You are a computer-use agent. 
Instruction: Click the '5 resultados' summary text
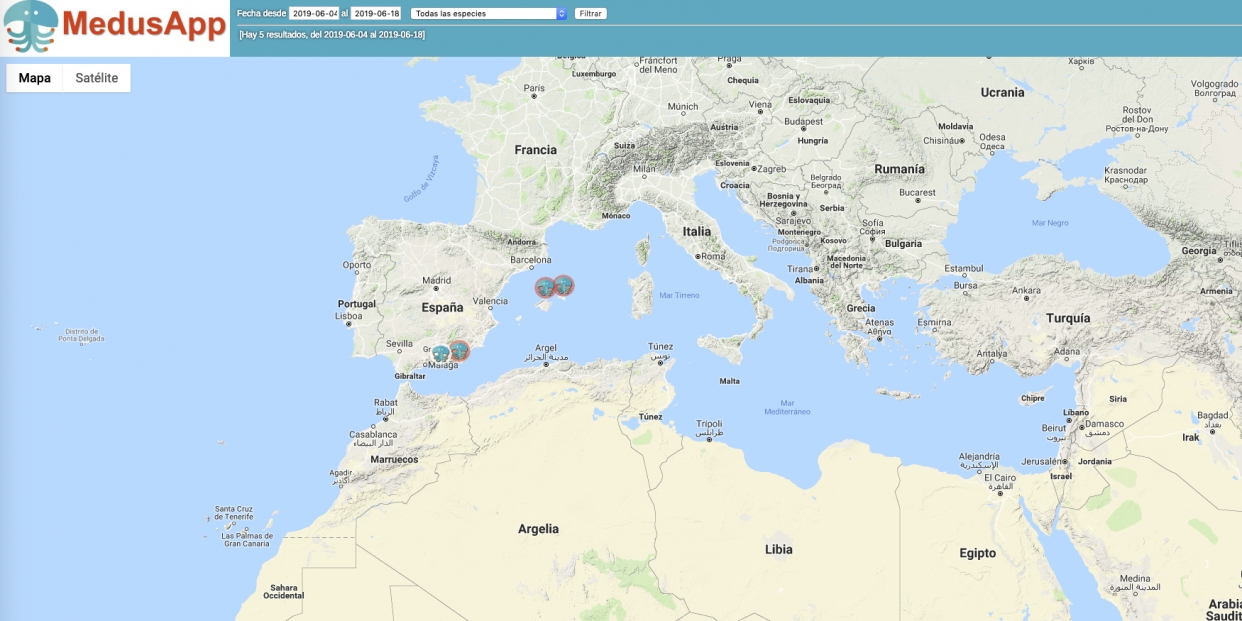pyautogui.click(x=332, y=35)
